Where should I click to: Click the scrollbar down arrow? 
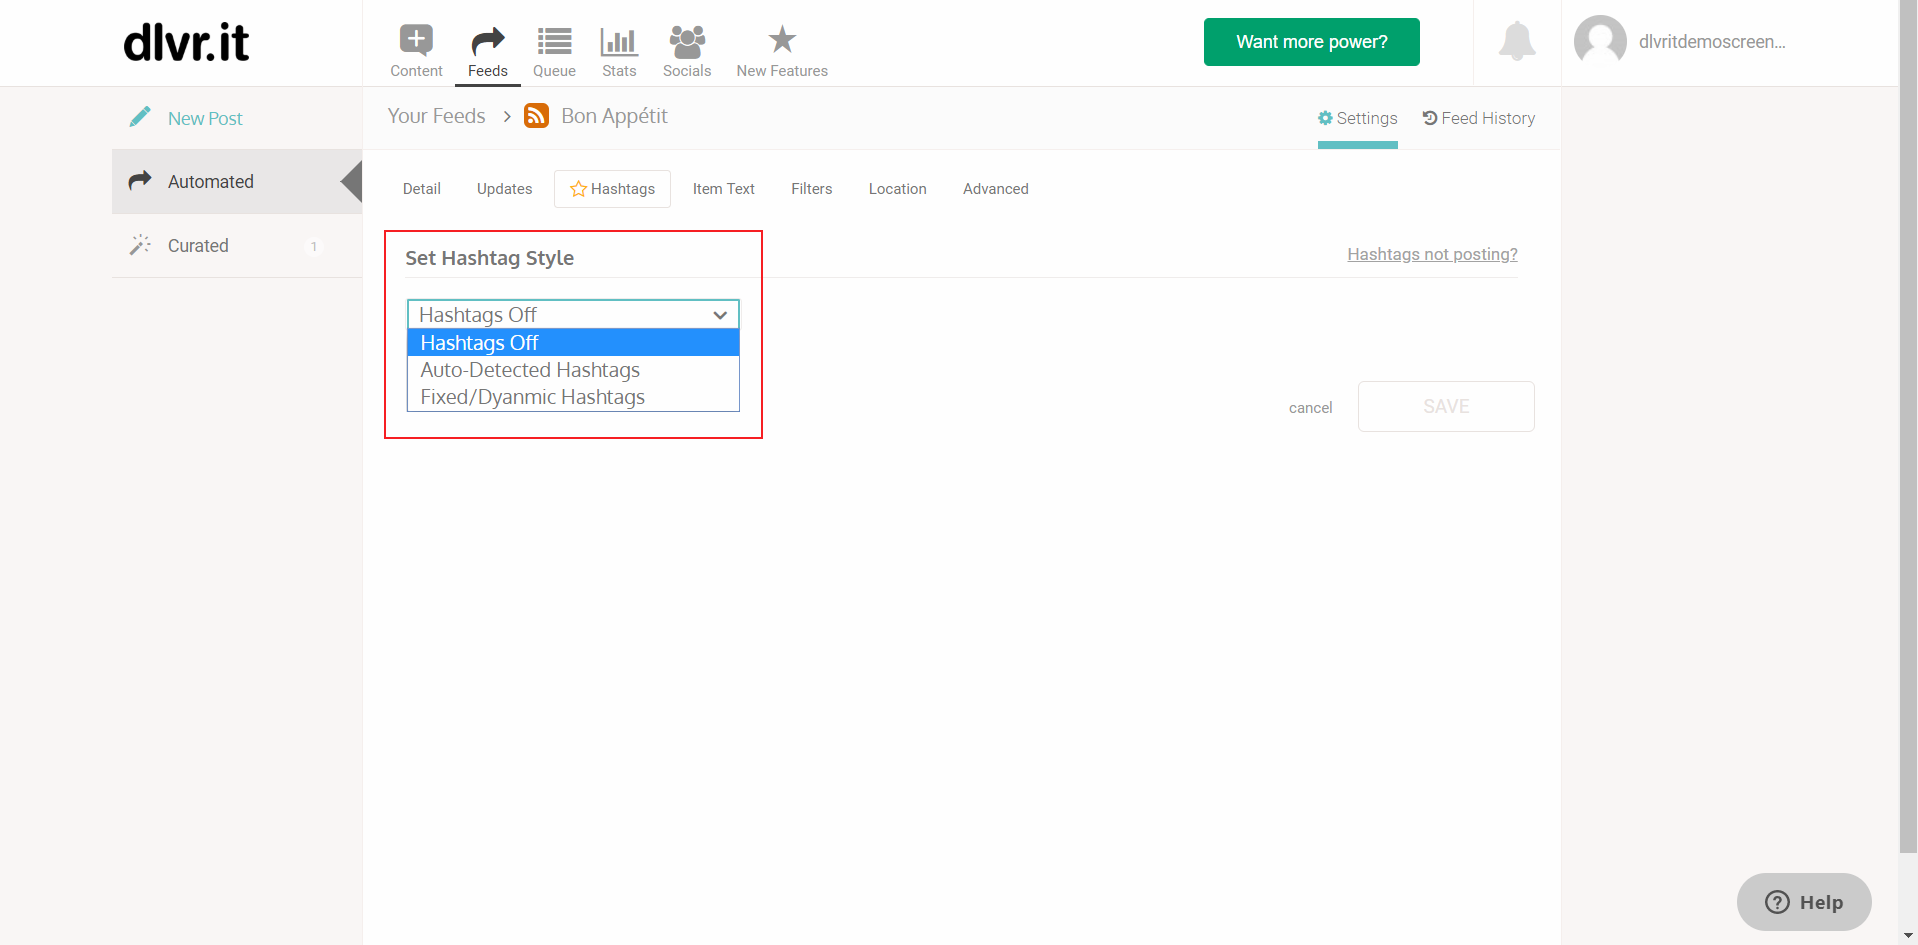(1908, 936)
